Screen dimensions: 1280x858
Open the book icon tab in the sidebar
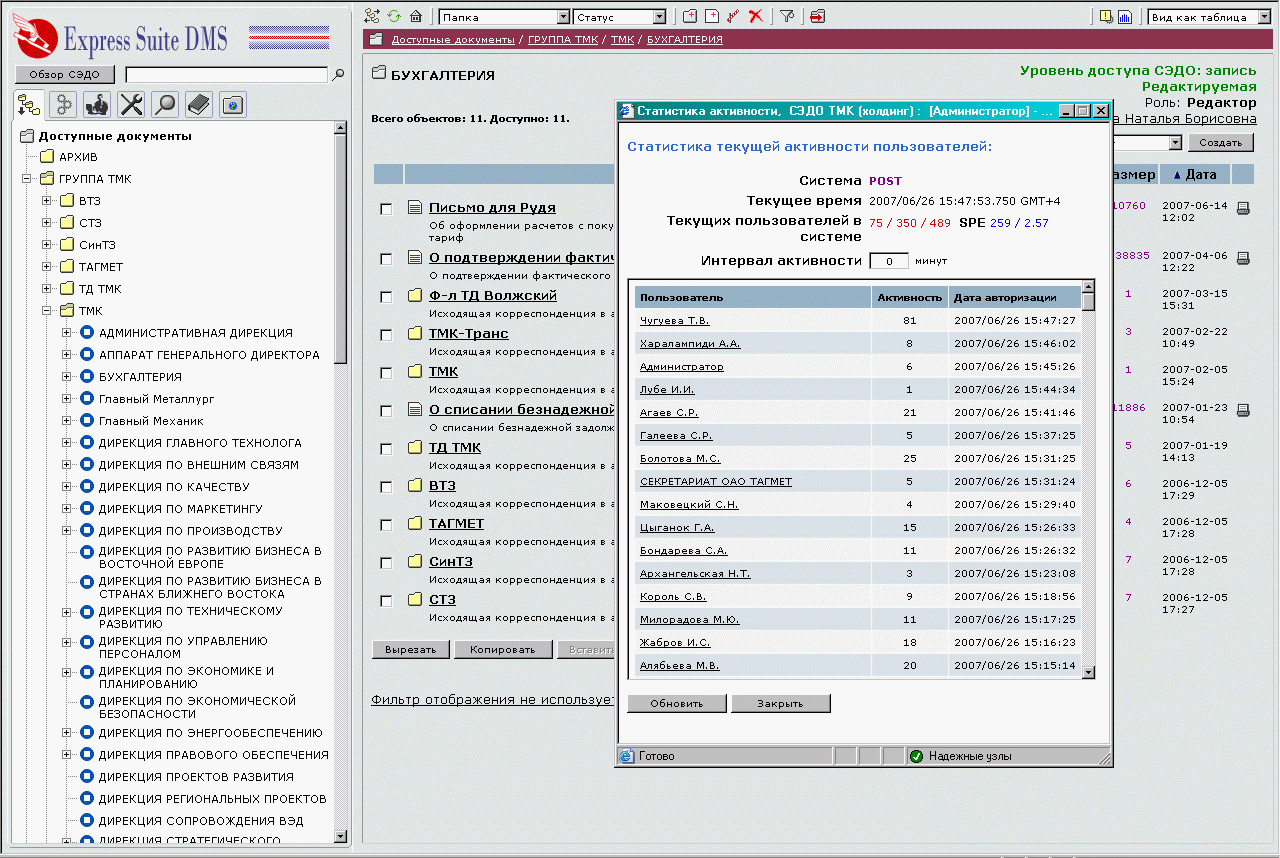(x=199, y=104)
